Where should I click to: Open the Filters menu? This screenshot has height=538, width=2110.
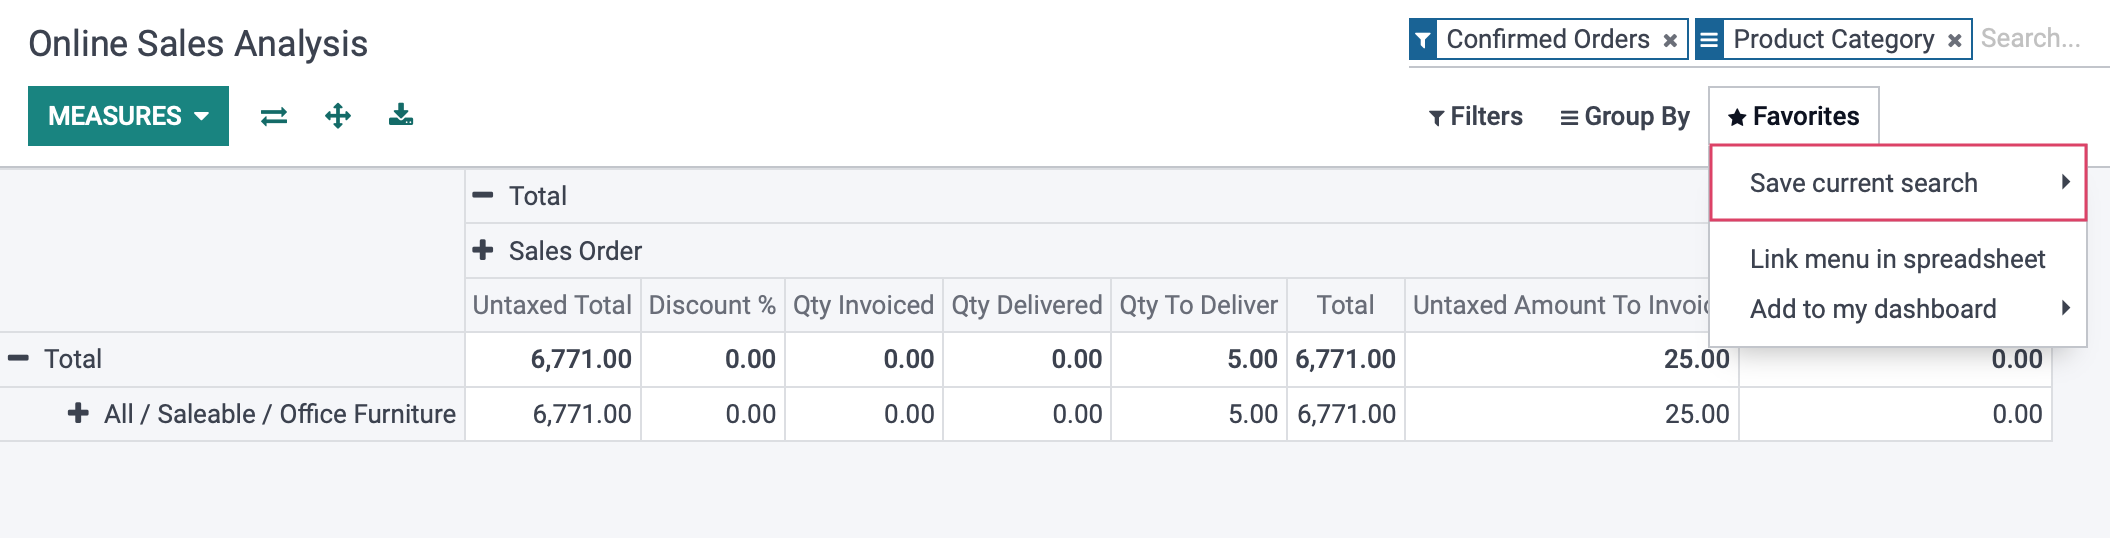click(1475, 117)
